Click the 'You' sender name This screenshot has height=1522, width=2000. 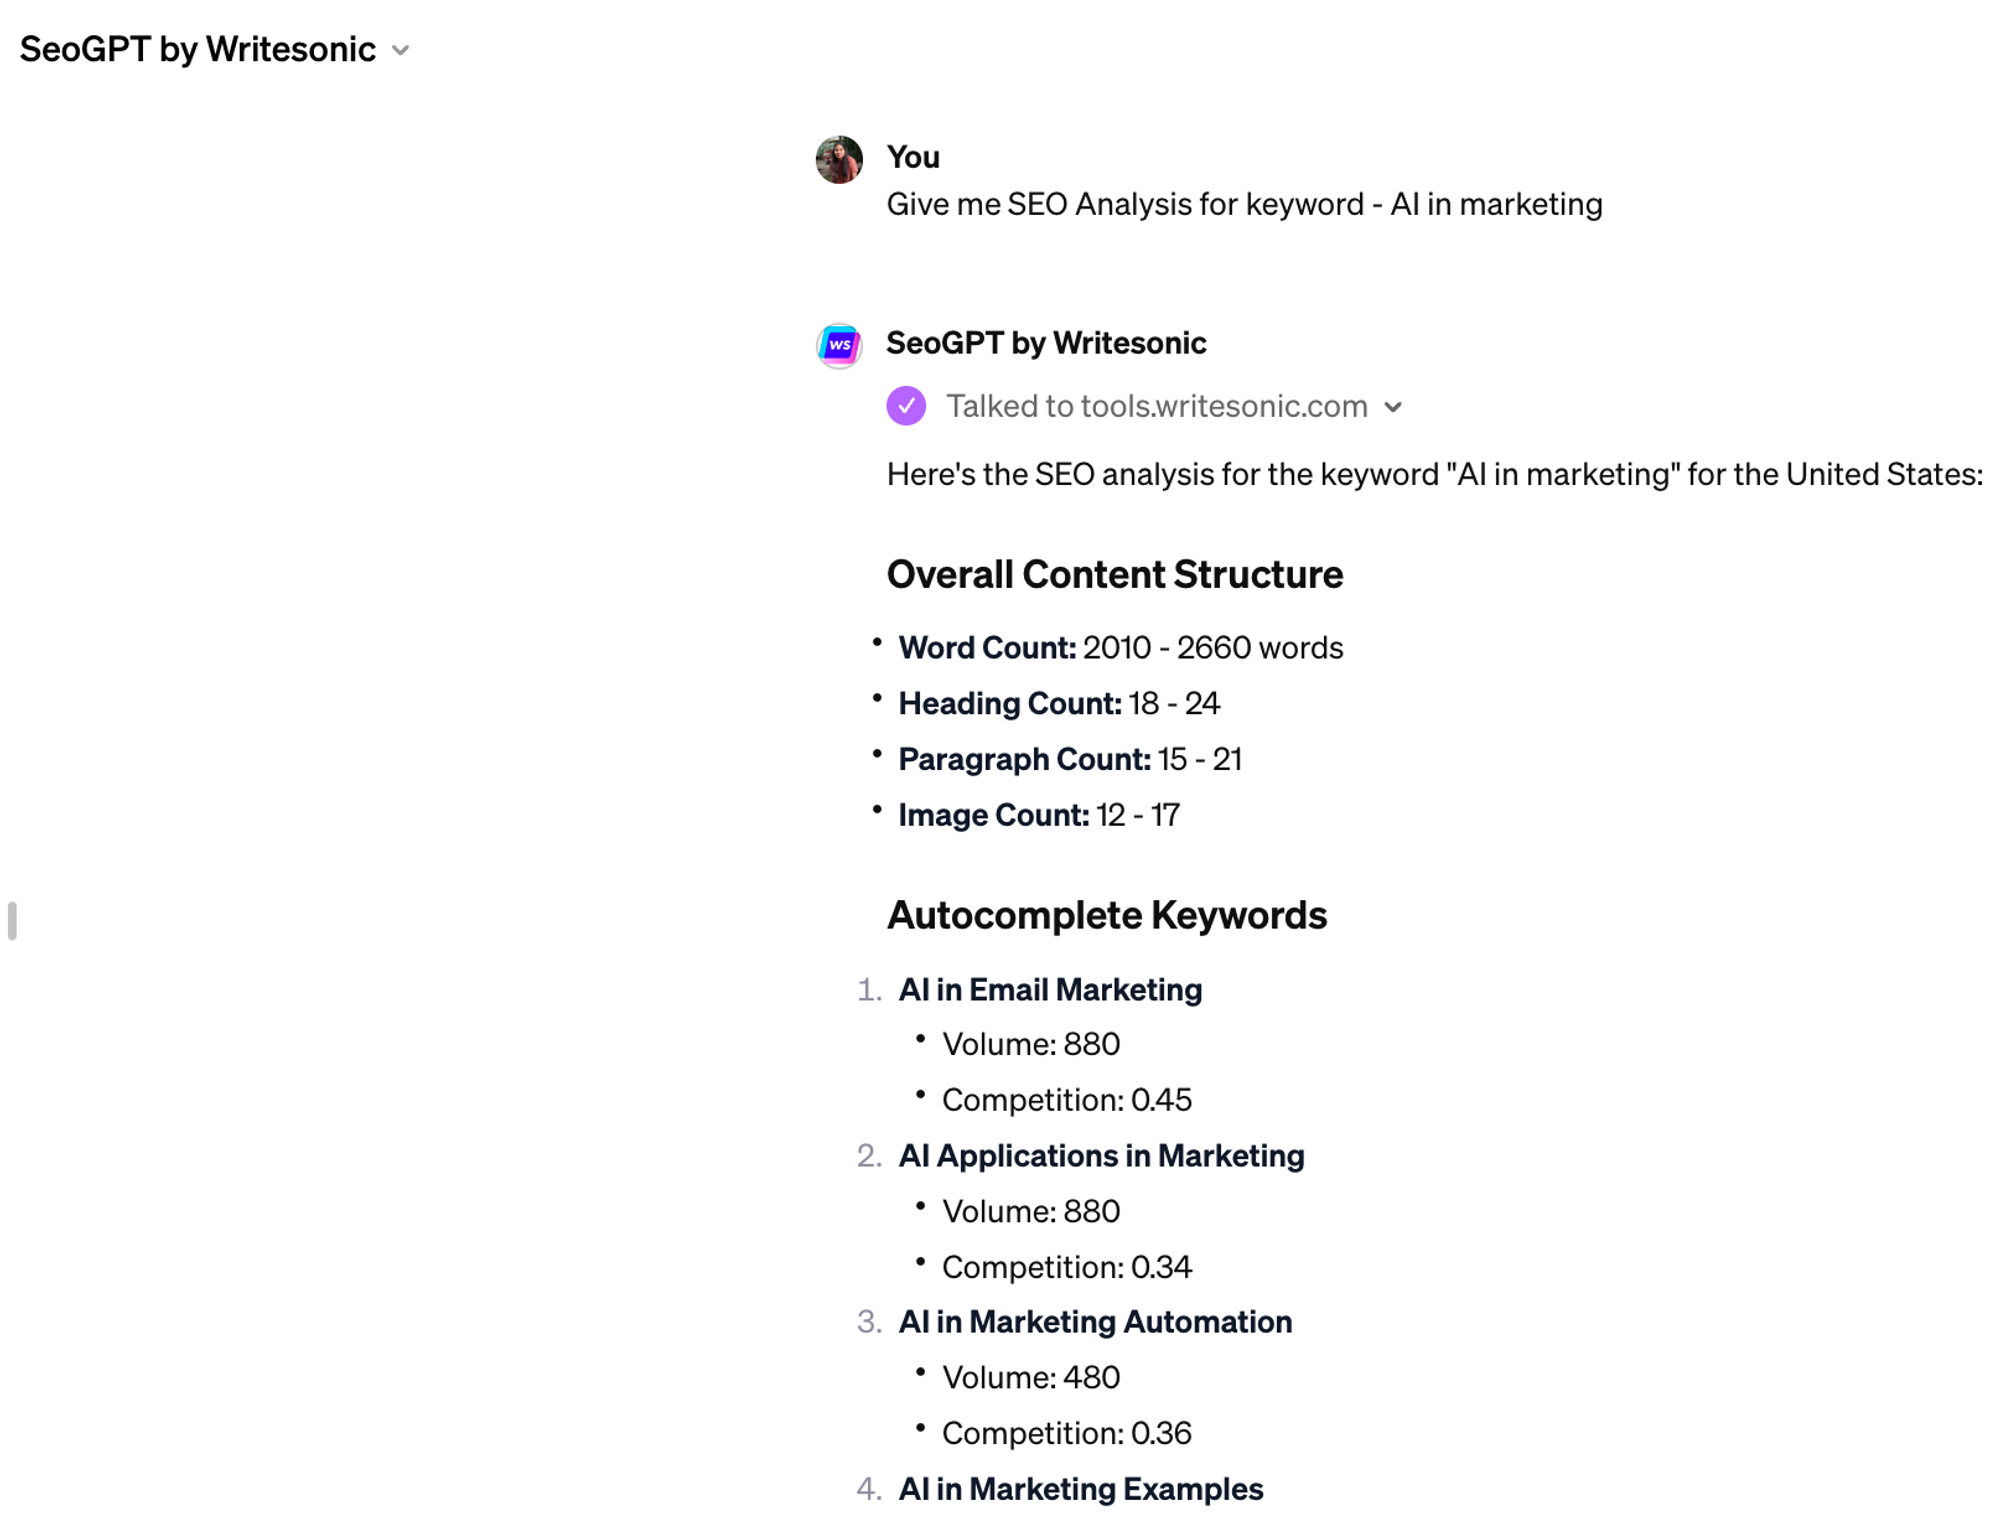(912, 157)
